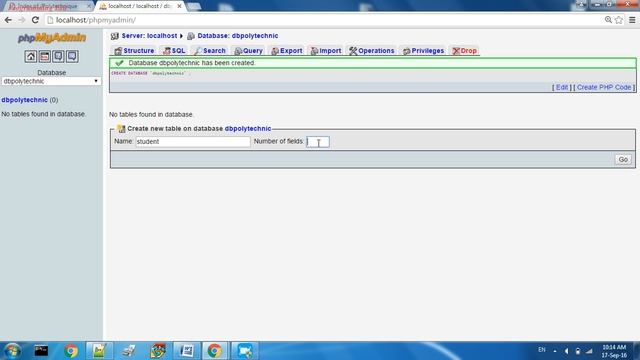Click the browser back arrow

pyautogui.click(x=8, y=20)
